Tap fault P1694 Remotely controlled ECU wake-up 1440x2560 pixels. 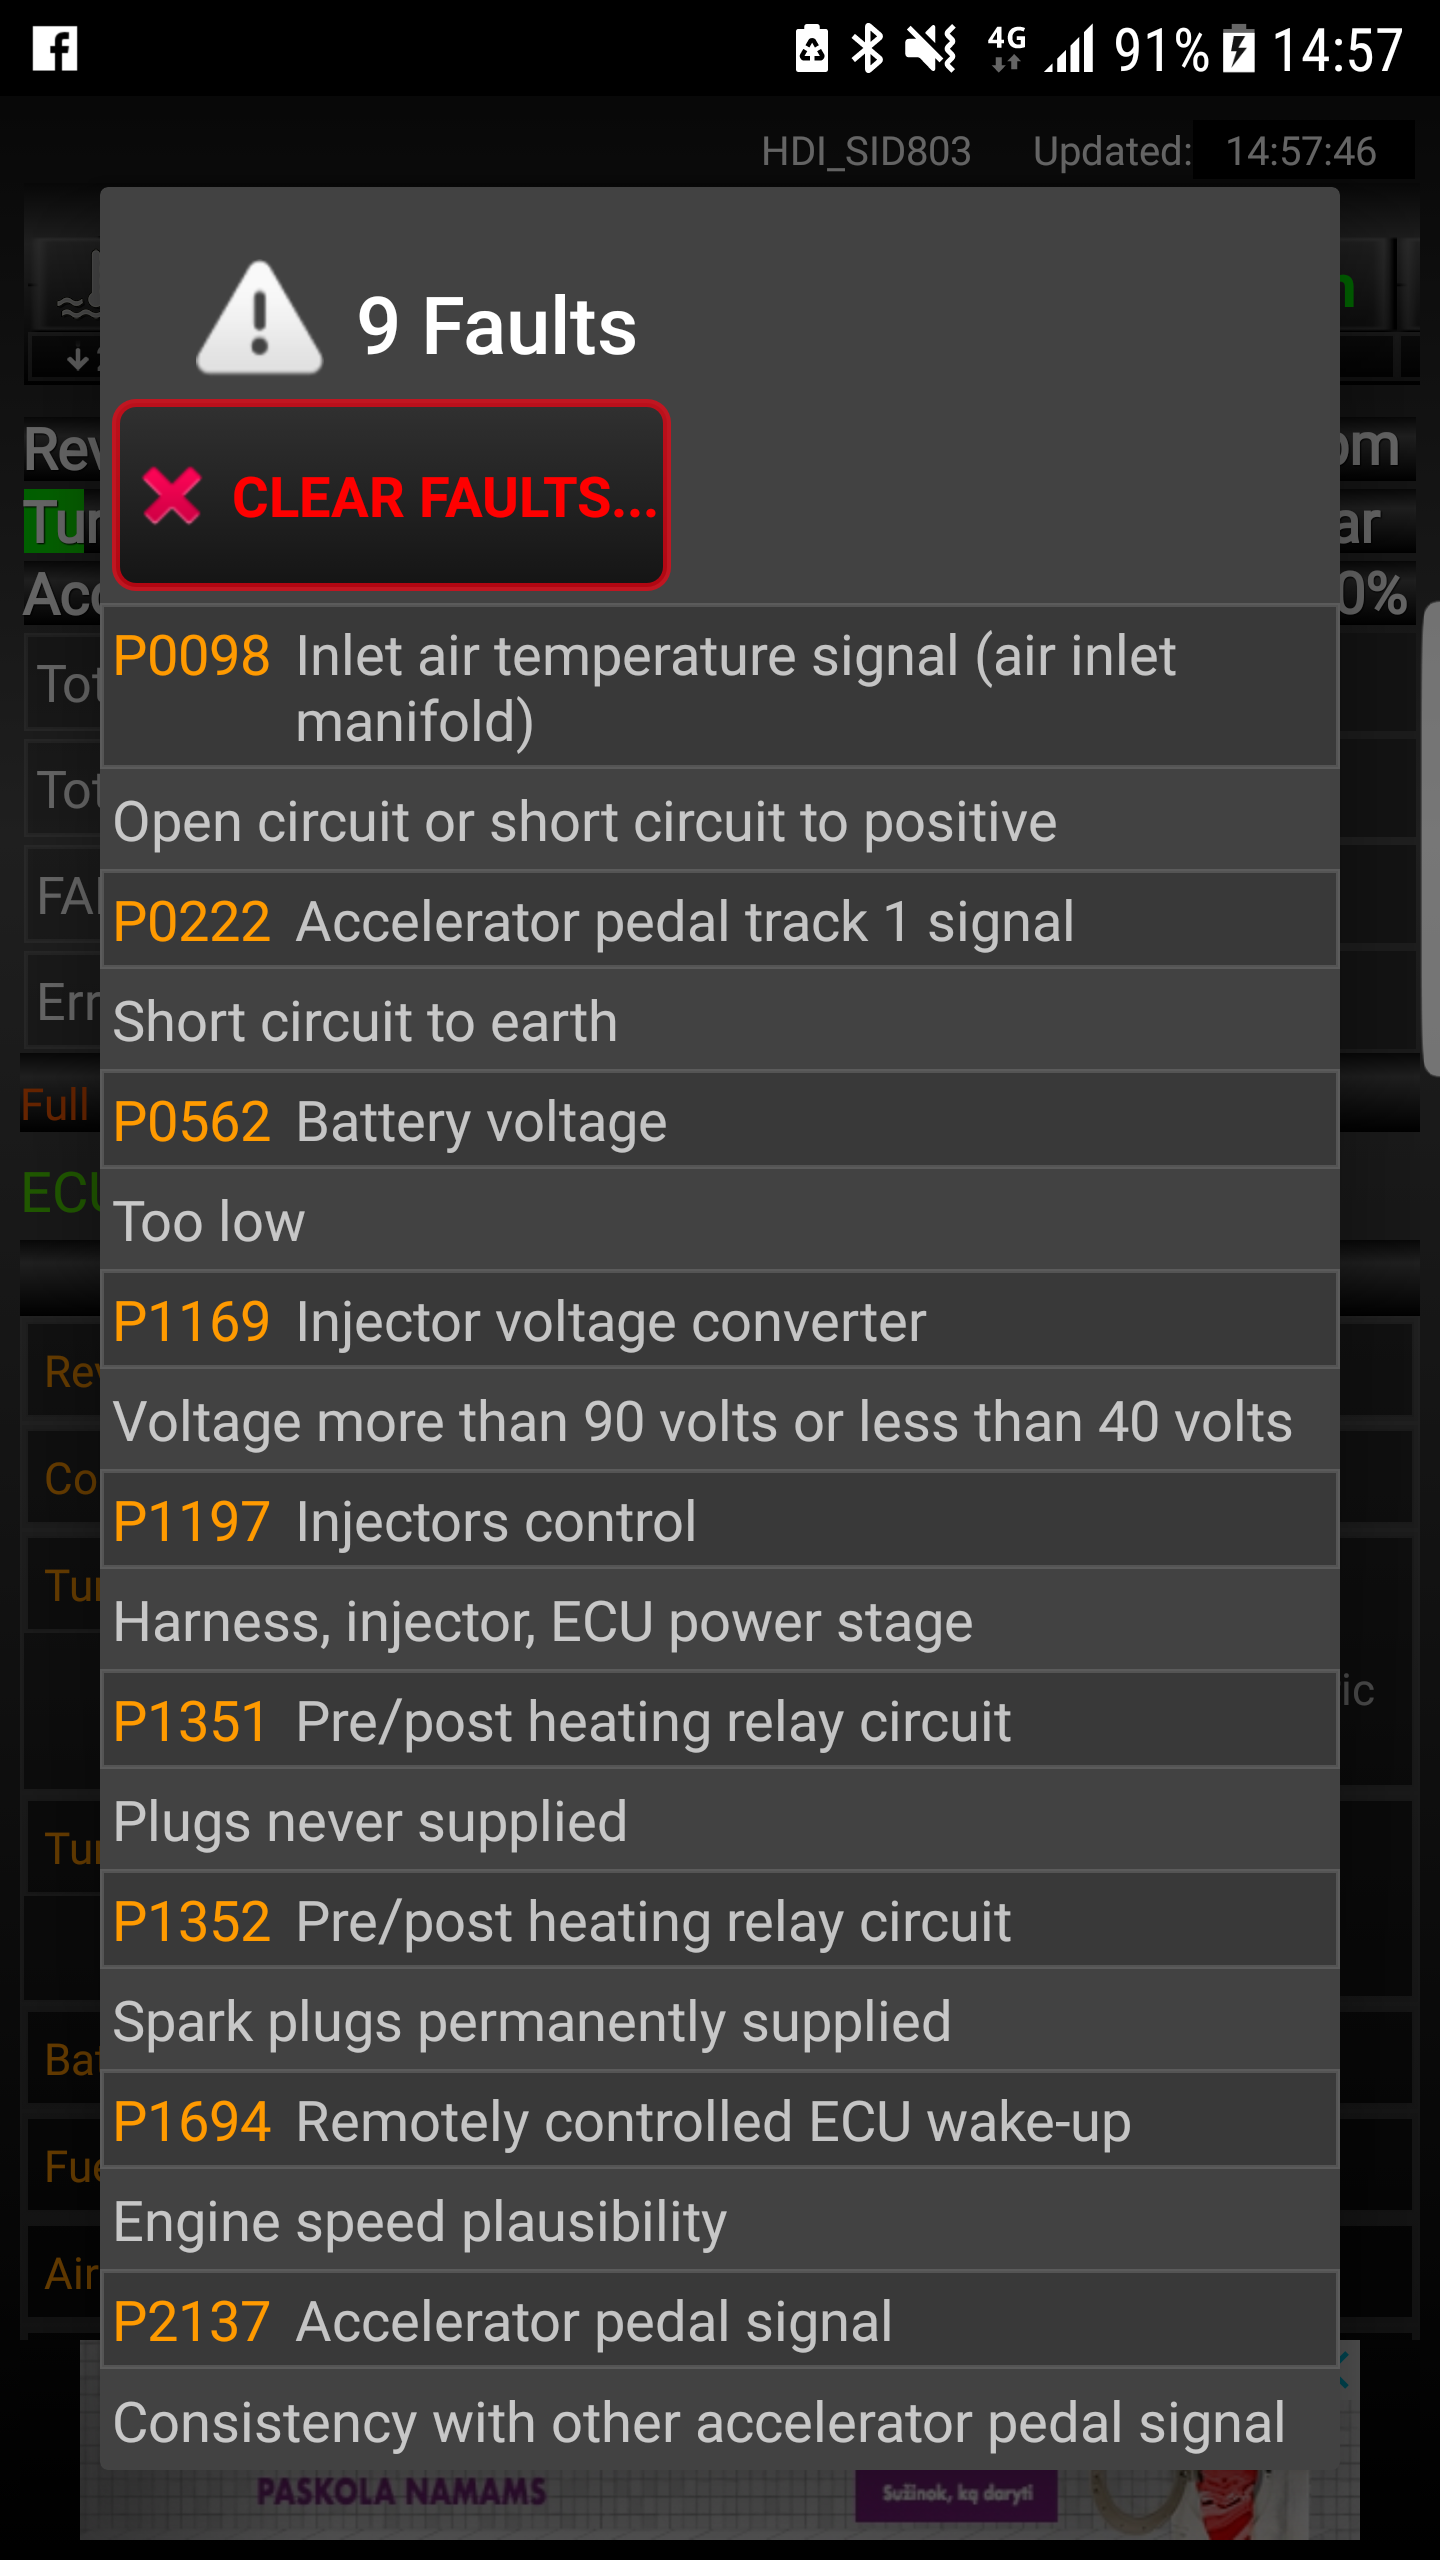tap(720, 2121)
